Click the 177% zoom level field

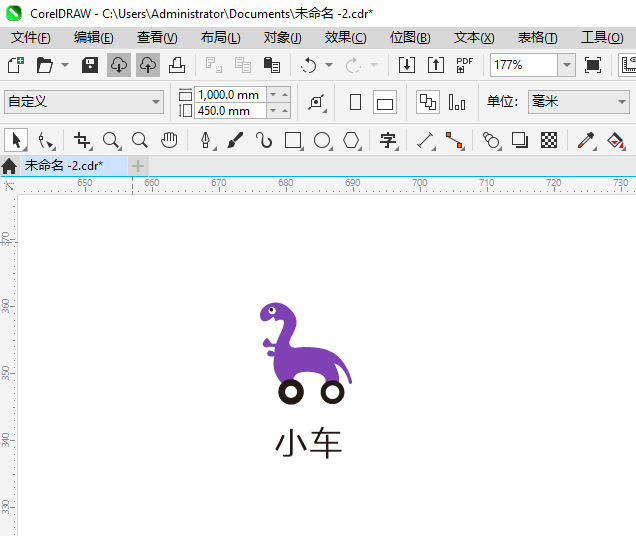tap(524, 65)
